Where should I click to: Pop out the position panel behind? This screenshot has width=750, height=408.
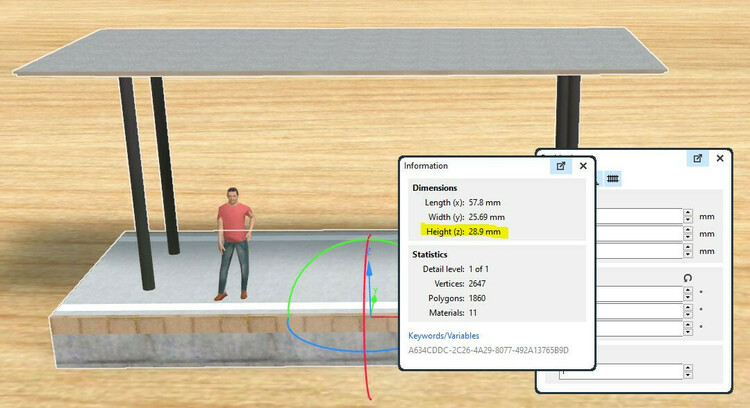click(x=697, y=158)
